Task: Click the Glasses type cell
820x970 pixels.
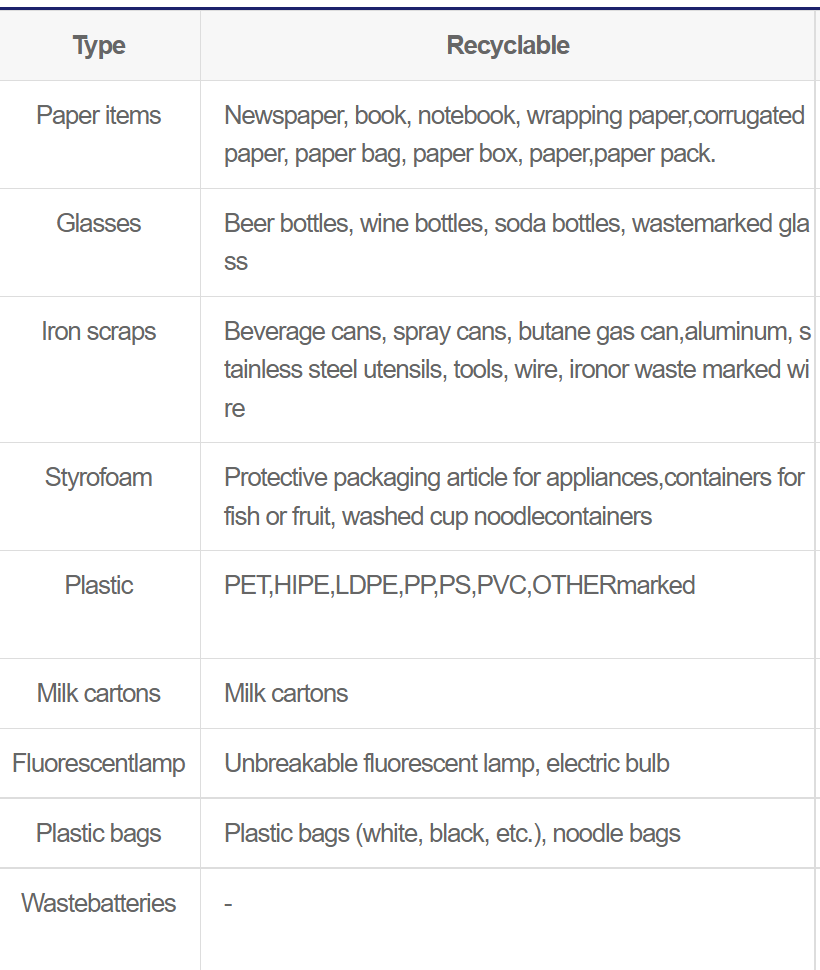Action: [98, 224]
